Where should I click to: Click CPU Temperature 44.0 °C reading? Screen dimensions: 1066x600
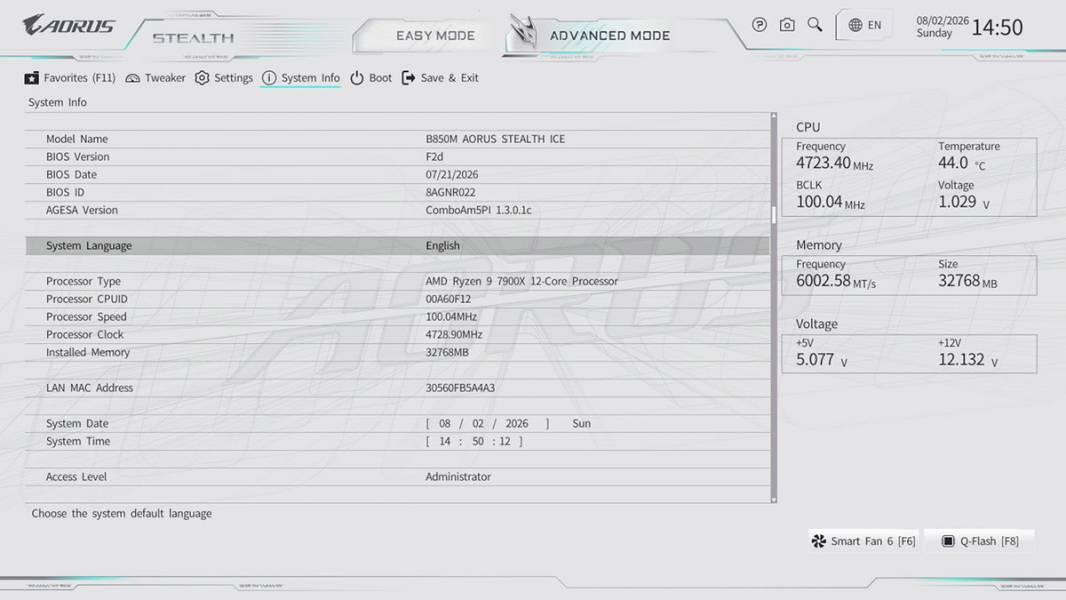961,163
